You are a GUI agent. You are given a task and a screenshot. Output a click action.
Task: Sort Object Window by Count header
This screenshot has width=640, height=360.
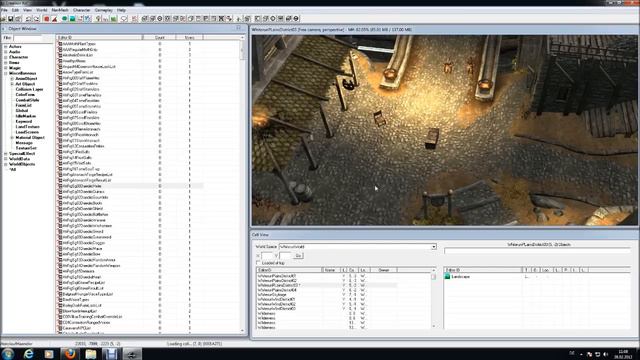[160, 37]
